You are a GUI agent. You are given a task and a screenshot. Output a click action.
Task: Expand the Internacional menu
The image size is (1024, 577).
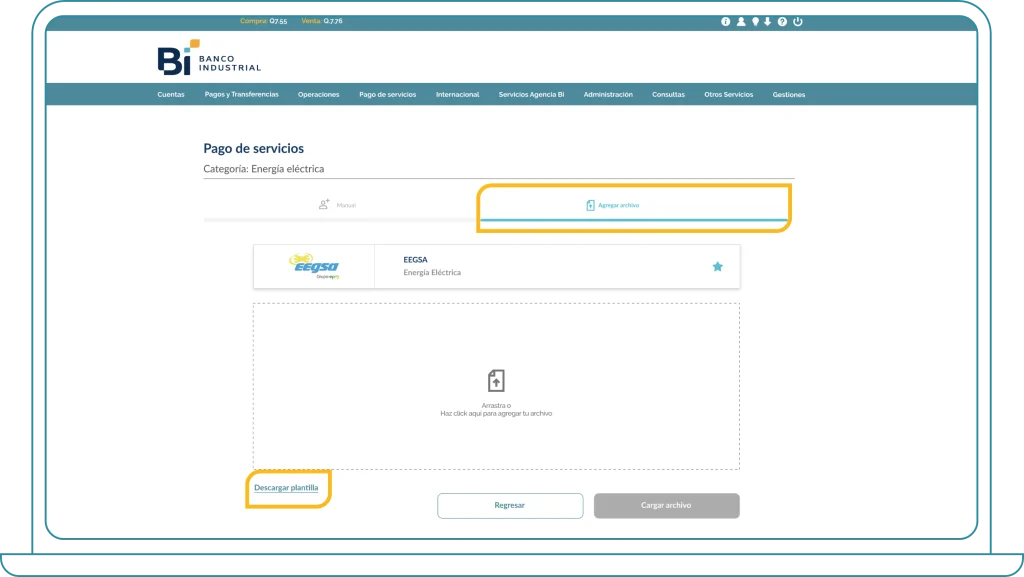coord(457,95)
